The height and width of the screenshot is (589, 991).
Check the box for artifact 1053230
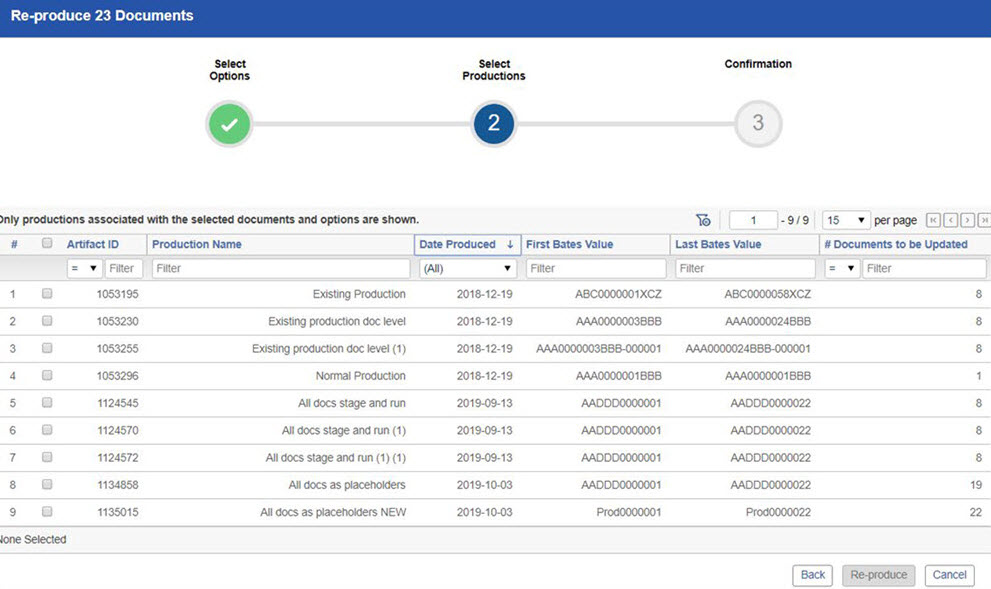click(x=47, y=320)
